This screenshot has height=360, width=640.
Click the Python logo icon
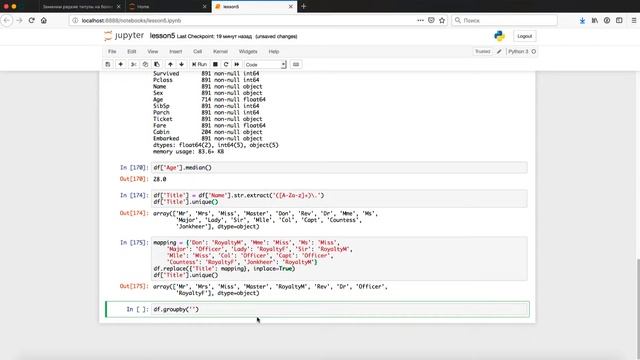[x=499, y=36]
